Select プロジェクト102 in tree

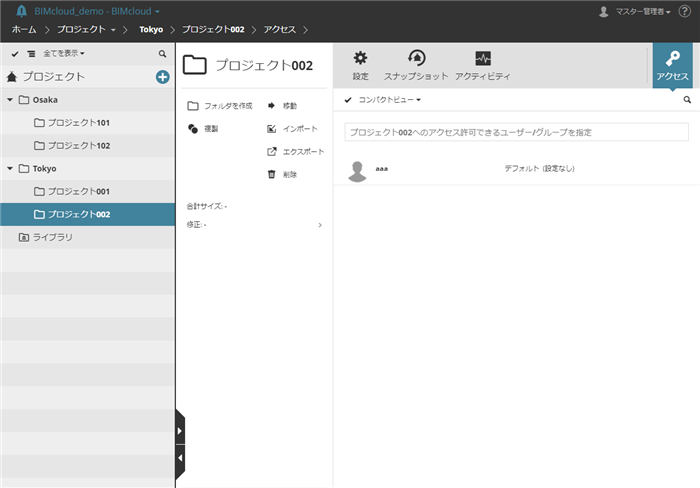(88, 146)
